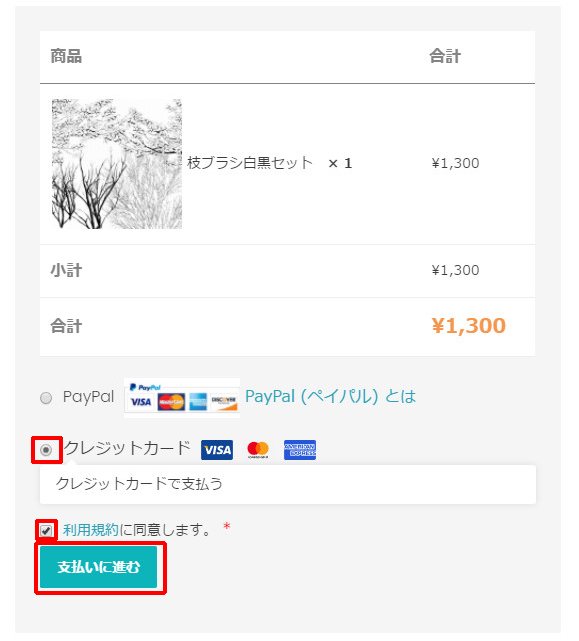Click the に同意します agreement label
This screenshot has width=579, height=641.
[165, 530]
